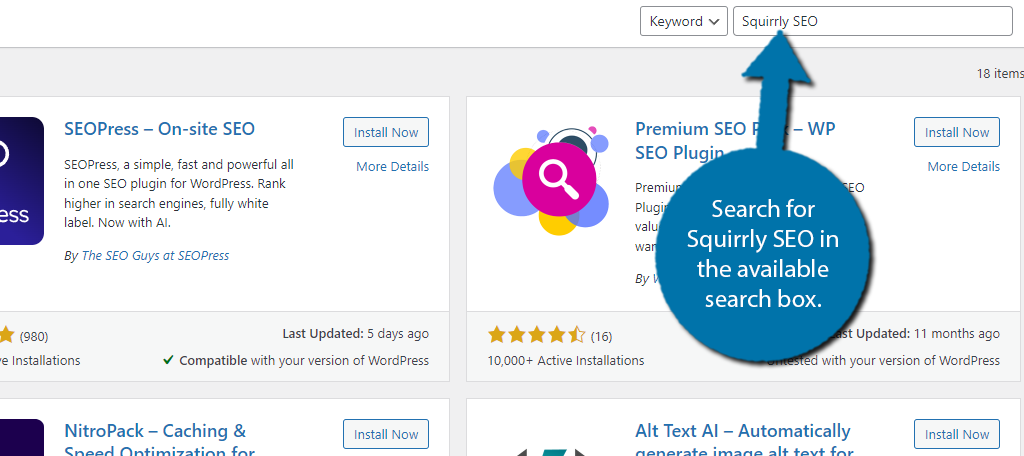Viewport: 1024px width, 456px height.
Task: Click the Compatible with your version checkmark
Action: 168,360
